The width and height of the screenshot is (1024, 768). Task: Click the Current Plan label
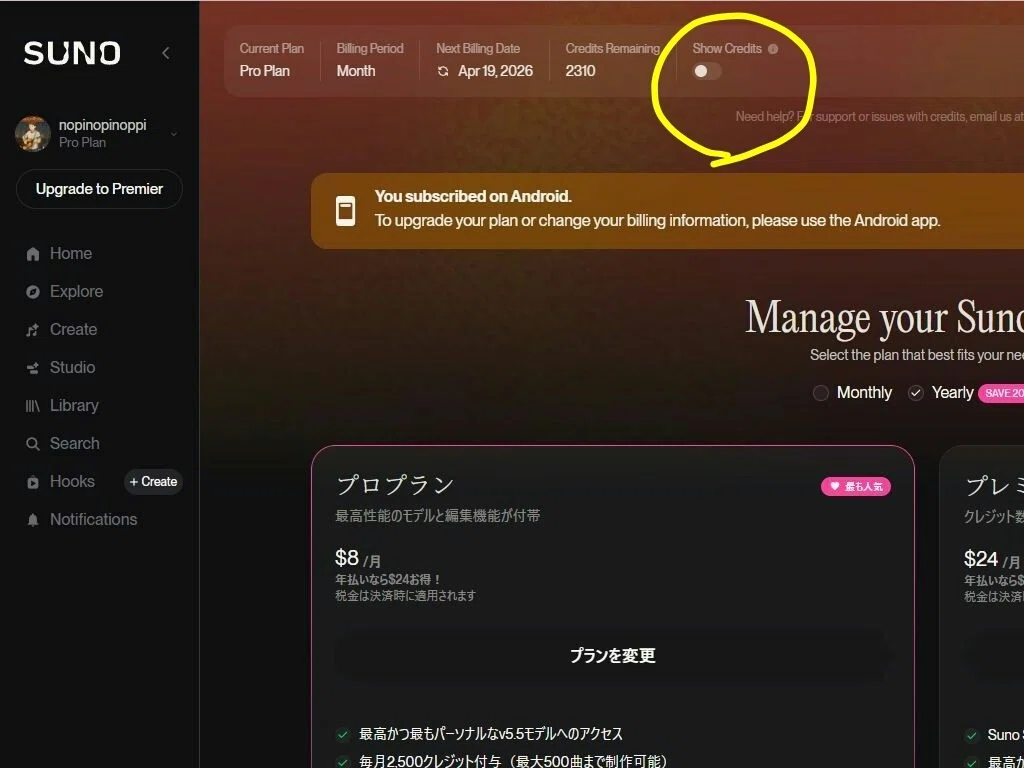(x=272, y=48)
